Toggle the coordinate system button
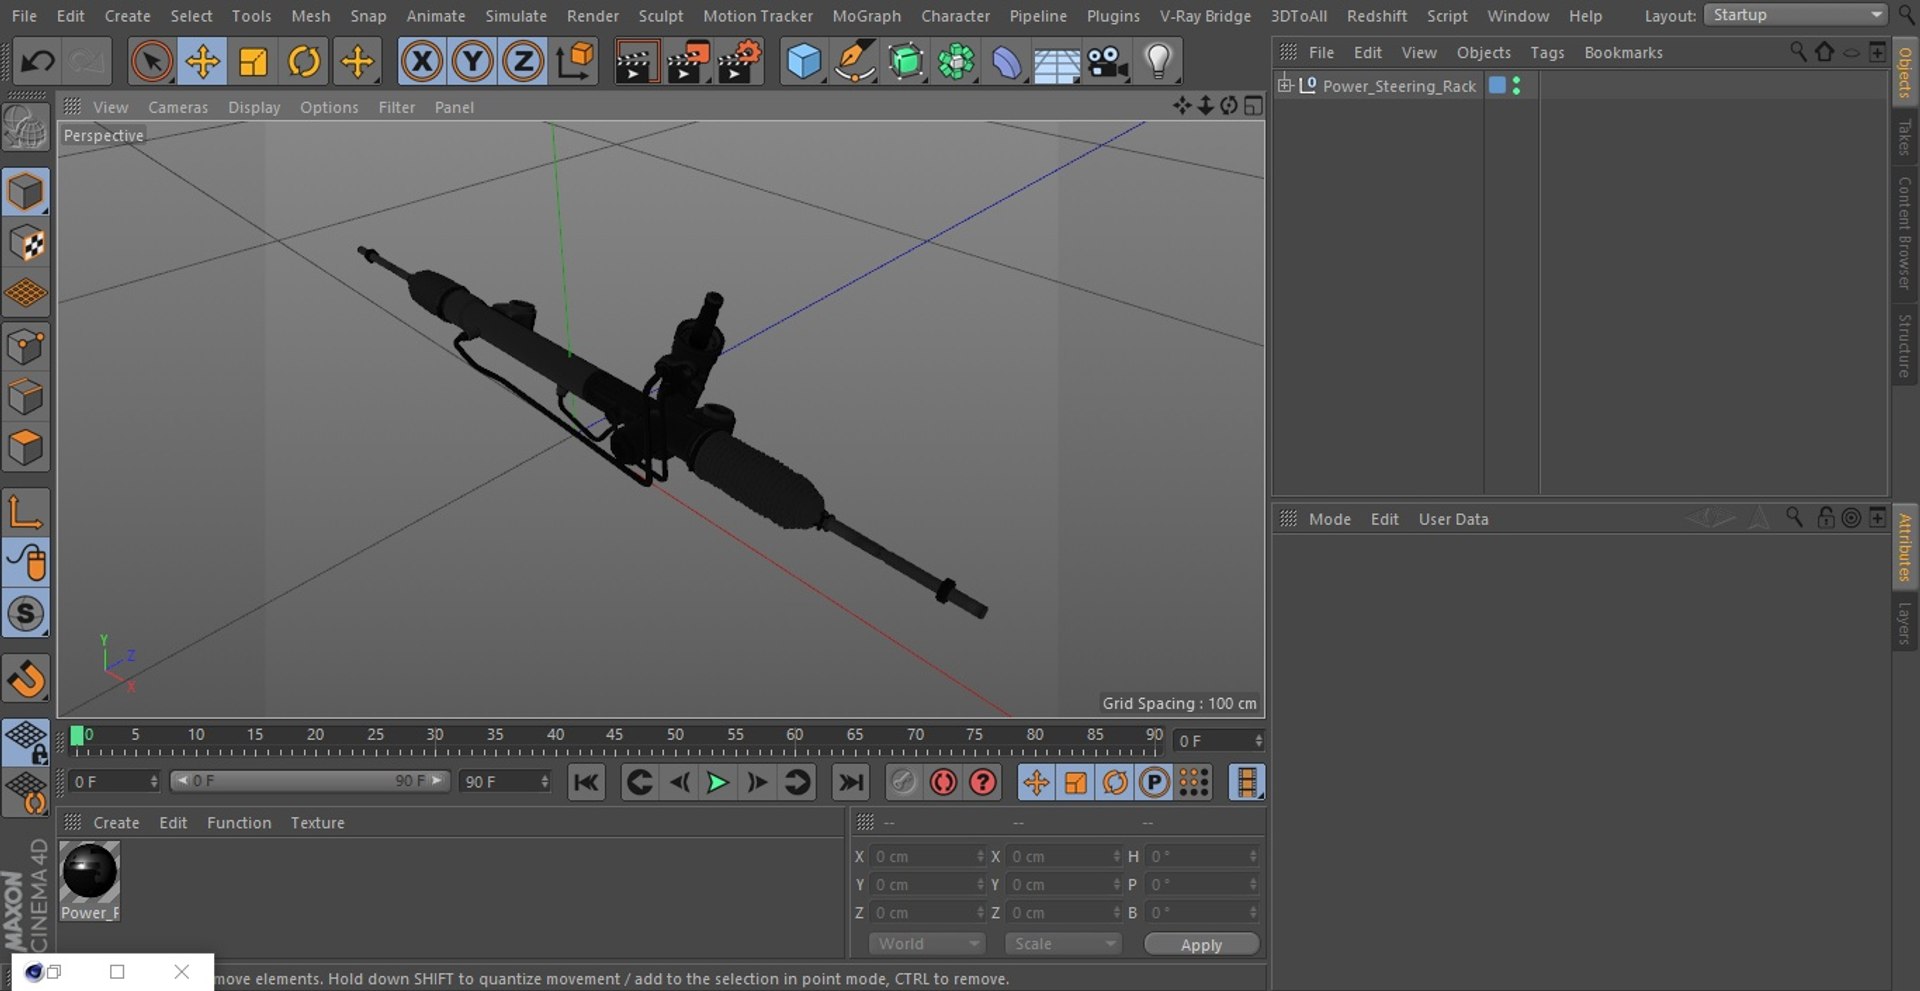Viewport: 1920px width, 991px height. (575, 62)
